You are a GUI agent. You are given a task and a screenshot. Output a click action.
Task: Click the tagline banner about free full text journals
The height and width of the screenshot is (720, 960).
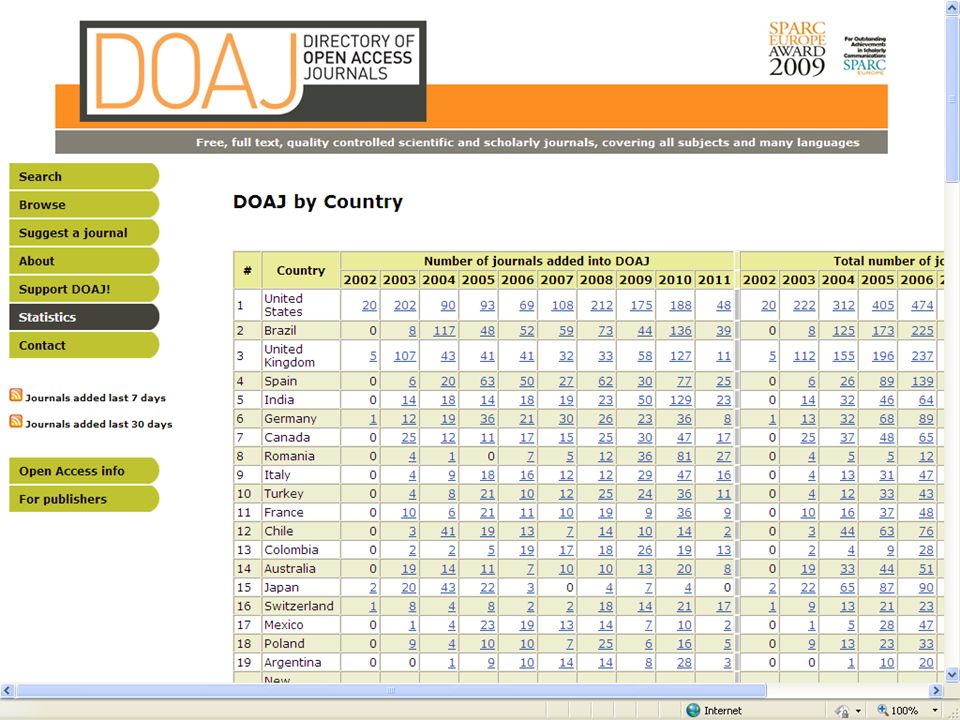click(x=471, y=142)
